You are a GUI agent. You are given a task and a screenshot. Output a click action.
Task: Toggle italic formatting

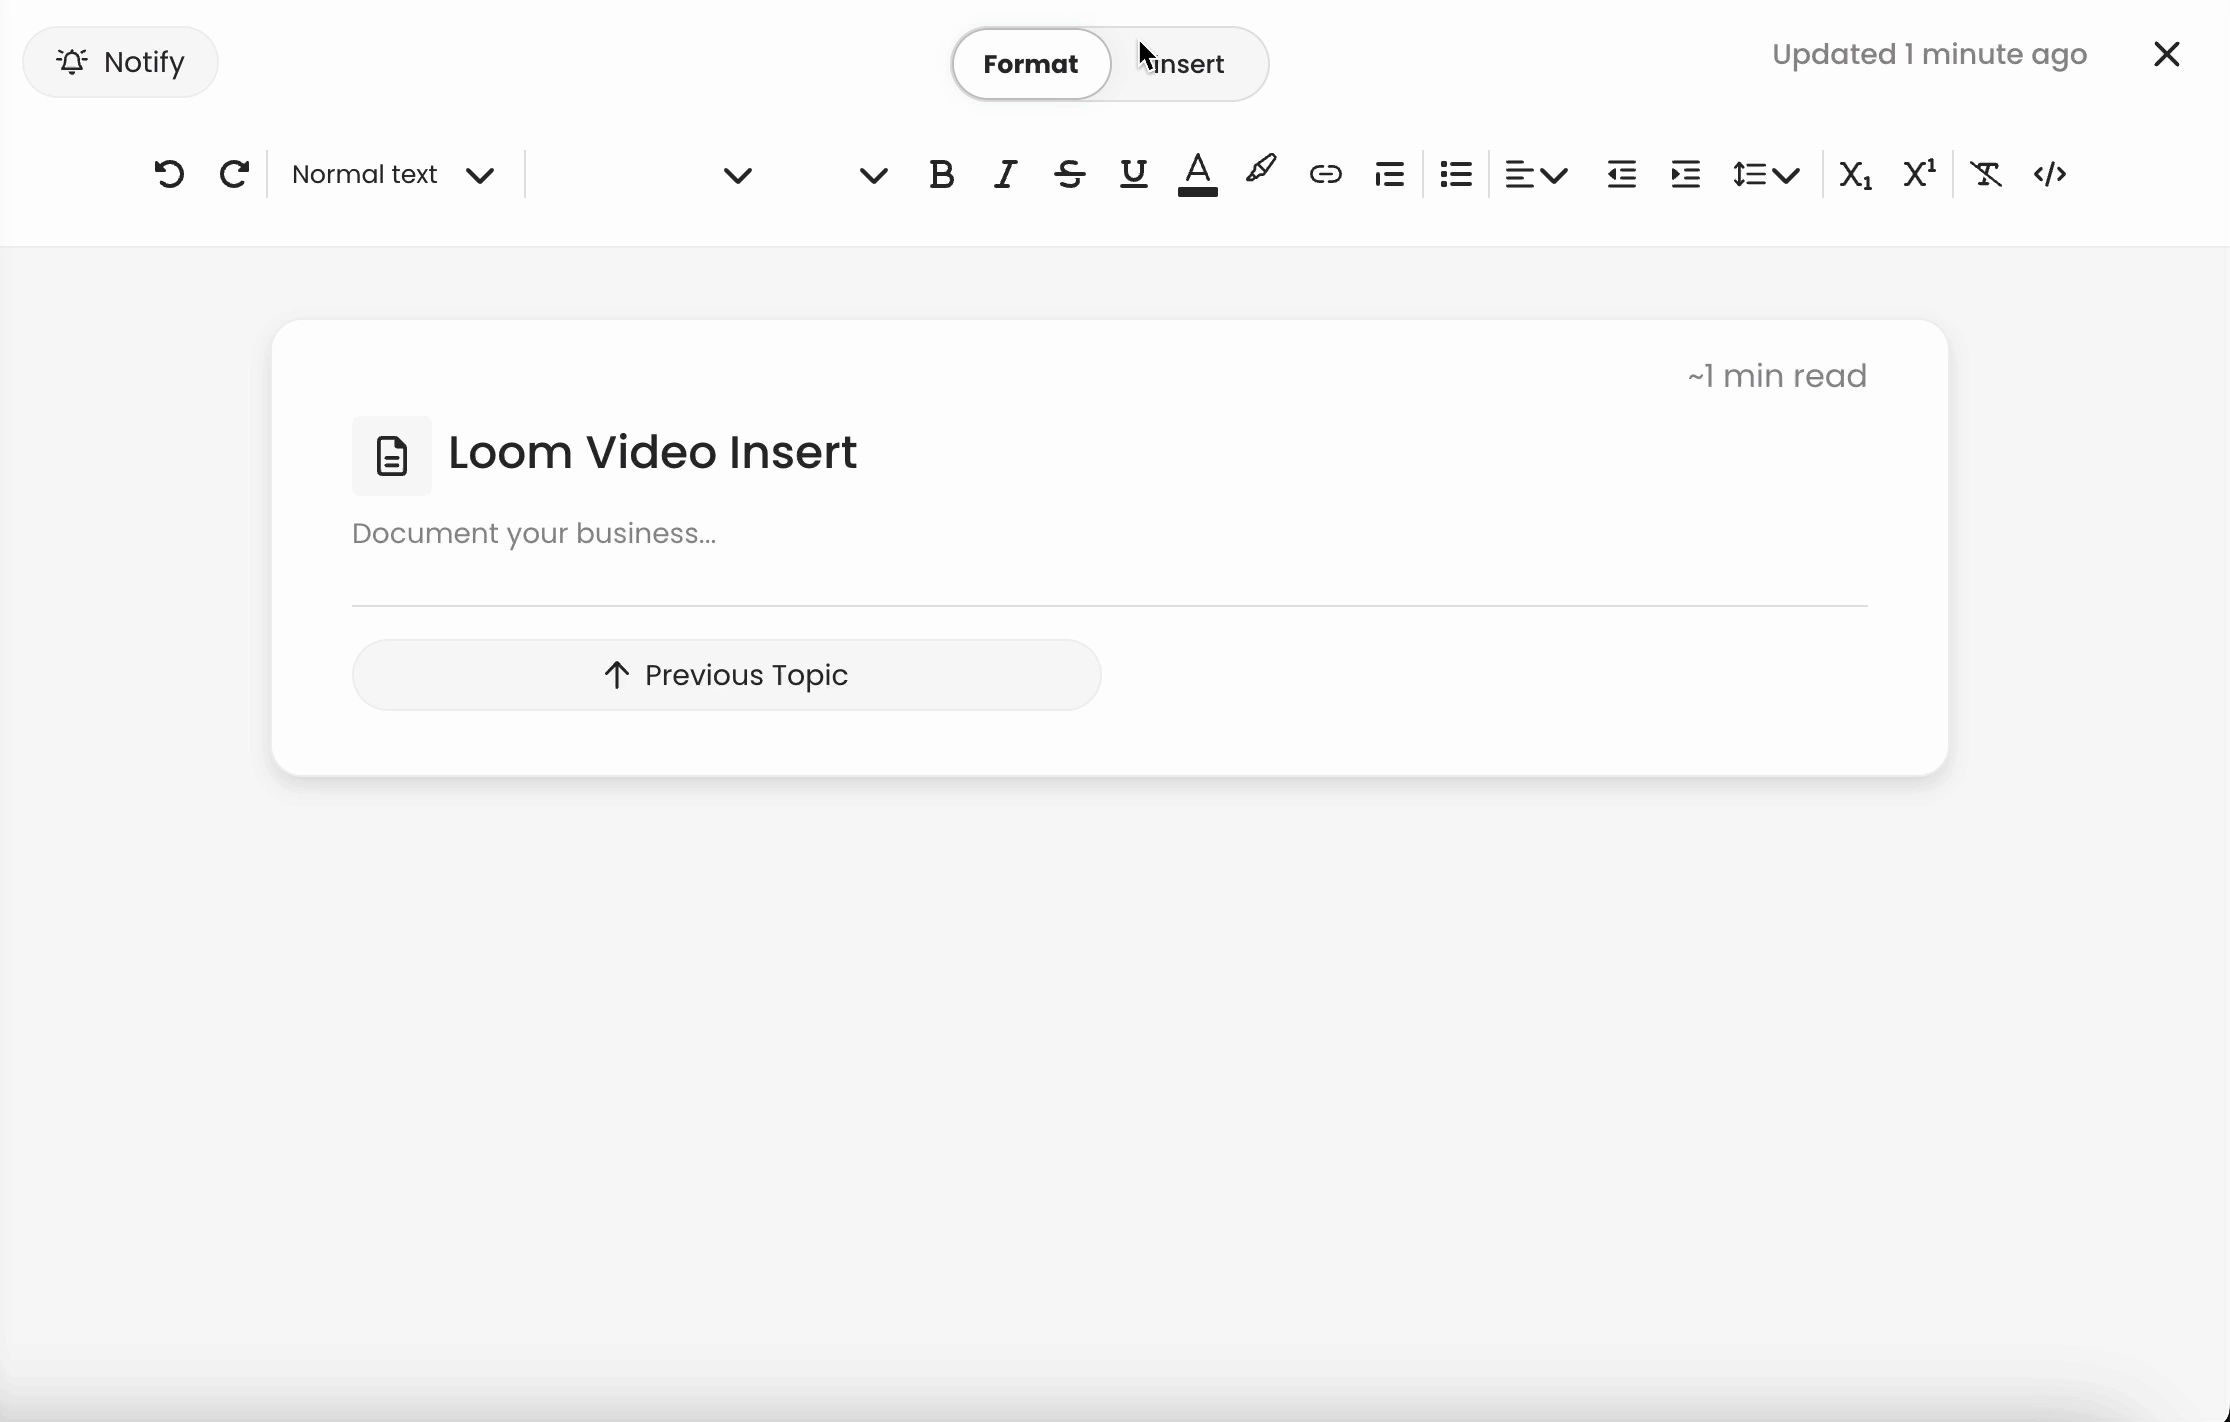pyautogui.click(x=1005, y=174)
